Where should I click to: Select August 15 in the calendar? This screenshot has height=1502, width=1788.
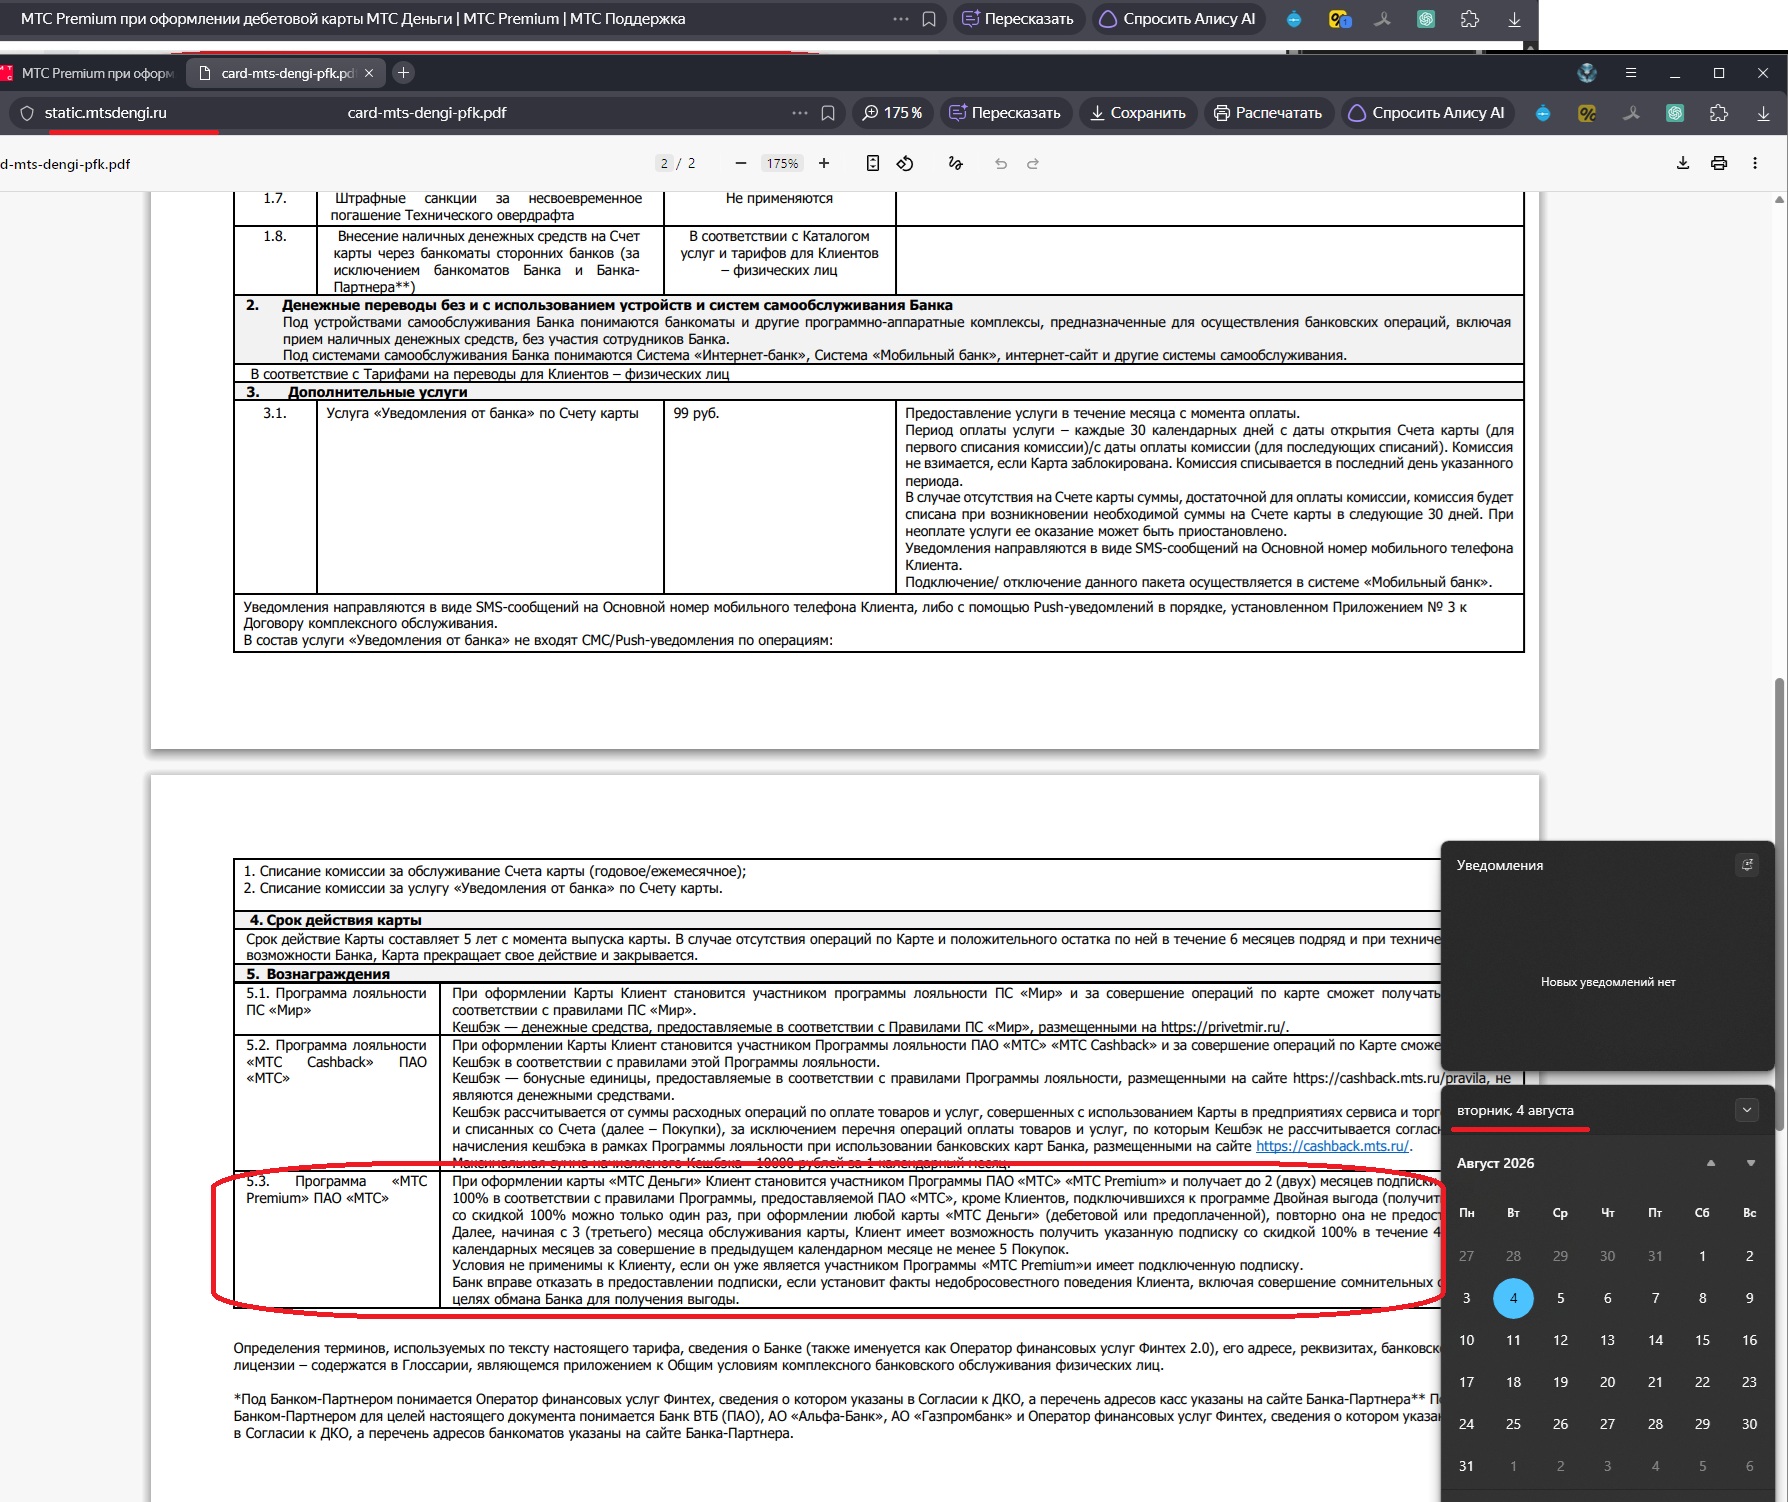tap(1702, 1340)
